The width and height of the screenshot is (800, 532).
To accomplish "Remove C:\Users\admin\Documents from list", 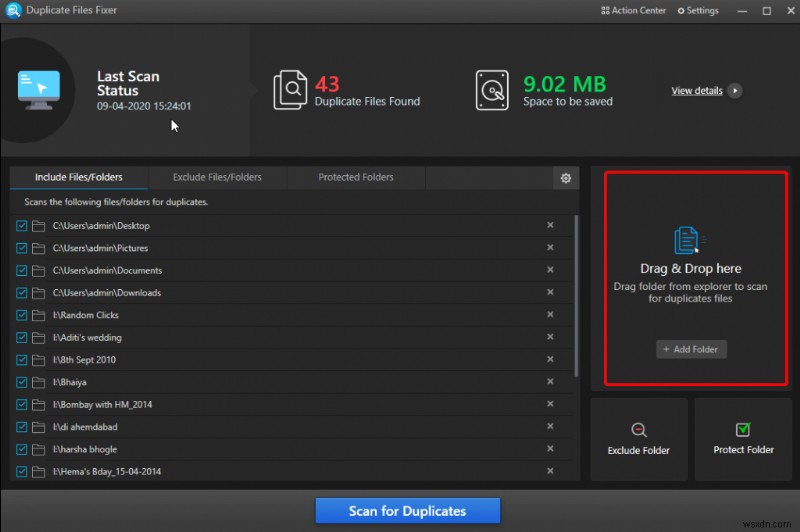I will tap(550, 270).
